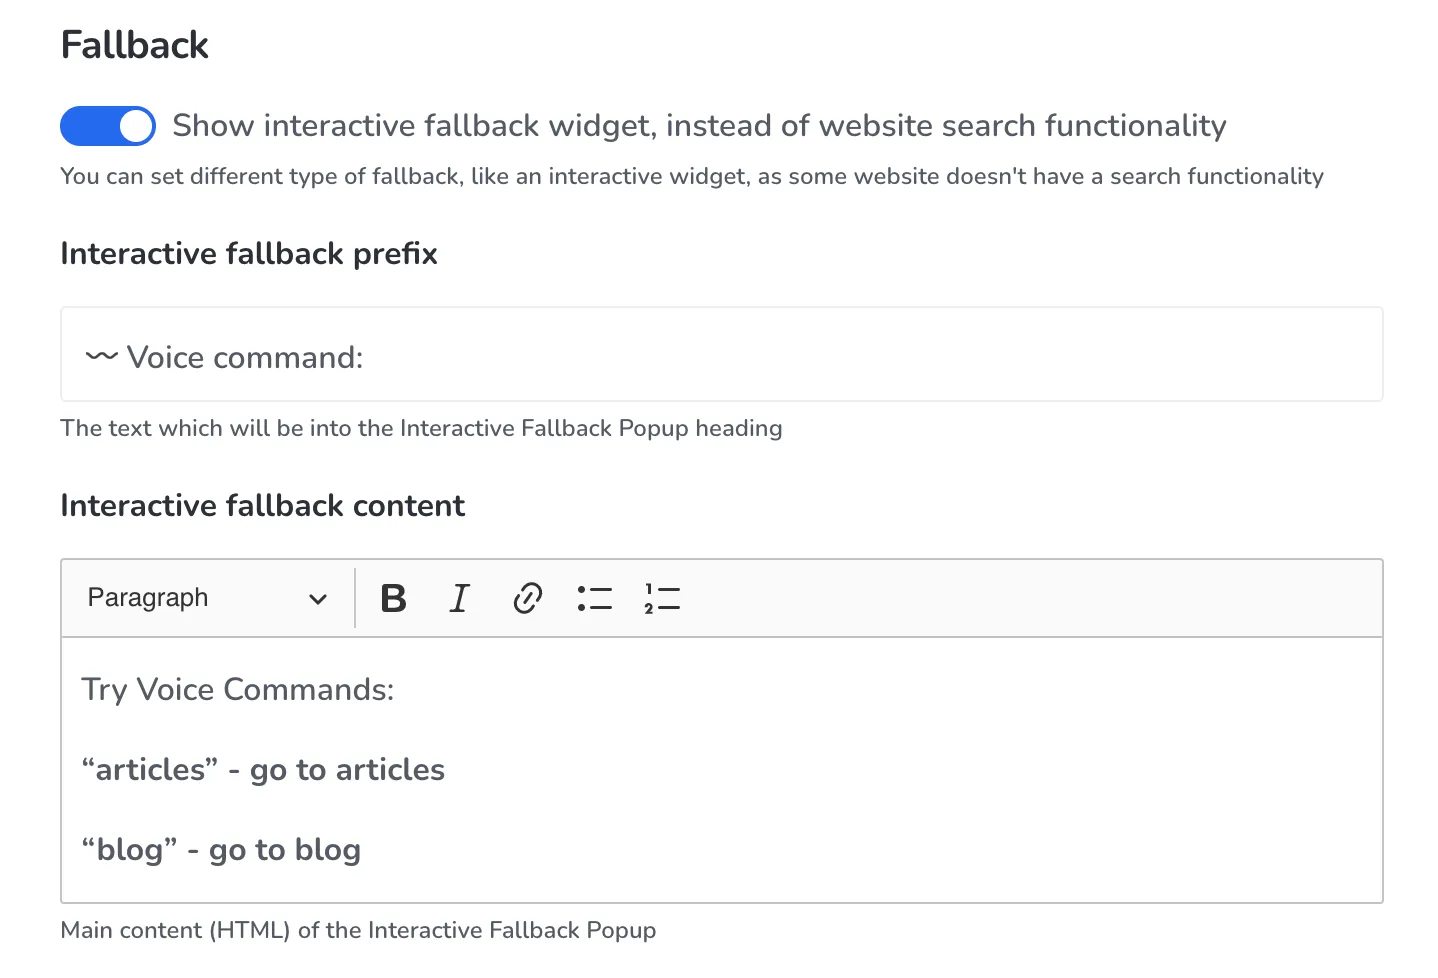Apply bulleted list formatting

click(x=595, y=598)
